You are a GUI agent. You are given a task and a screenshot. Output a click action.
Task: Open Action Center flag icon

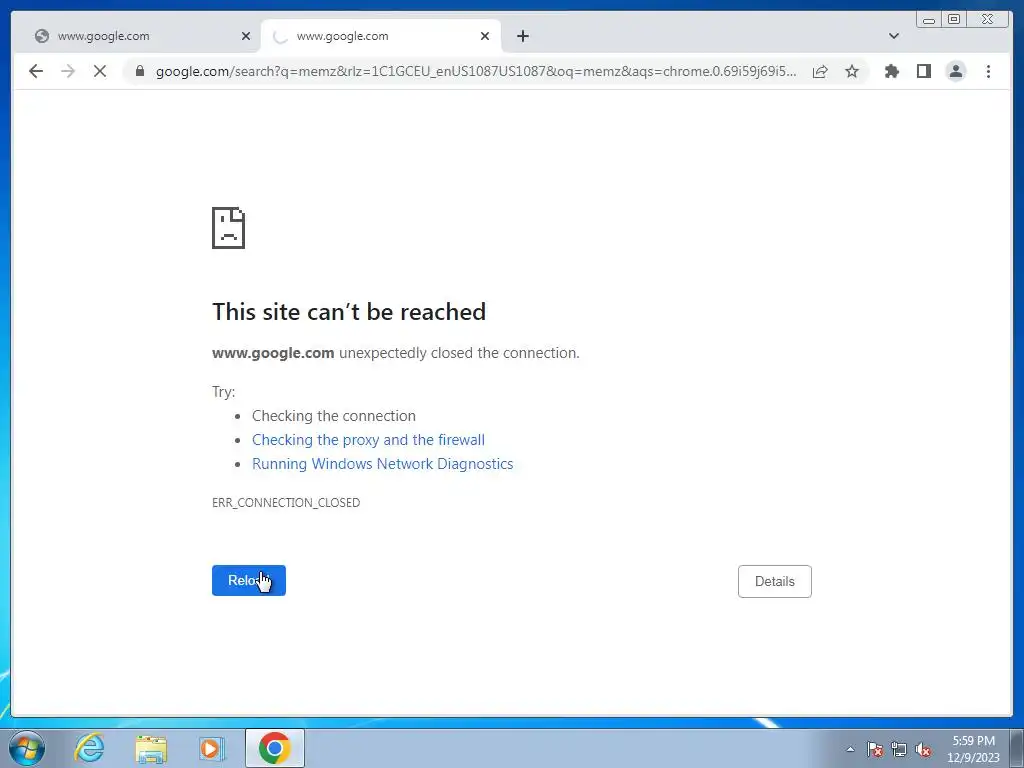[875, 749]
